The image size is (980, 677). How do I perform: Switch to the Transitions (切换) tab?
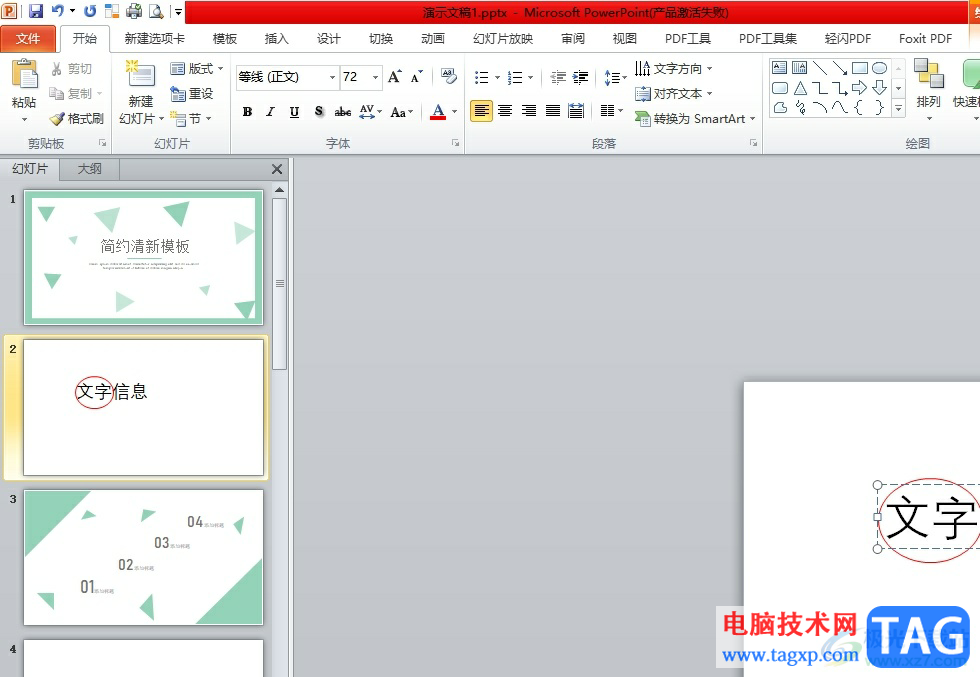[x=381, y=39]
